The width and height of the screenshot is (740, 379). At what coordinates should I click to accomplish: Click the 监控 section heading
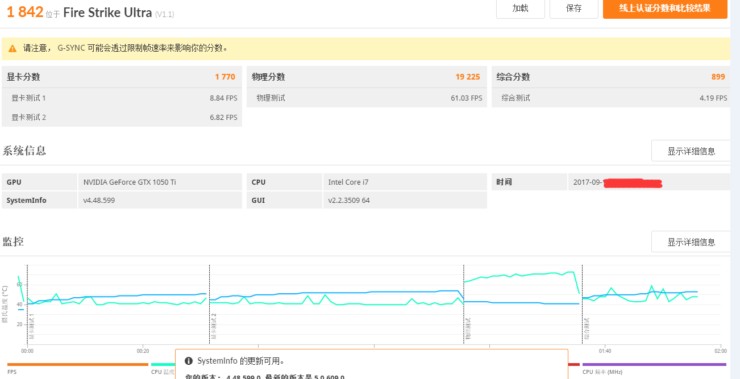click(13, 242)
